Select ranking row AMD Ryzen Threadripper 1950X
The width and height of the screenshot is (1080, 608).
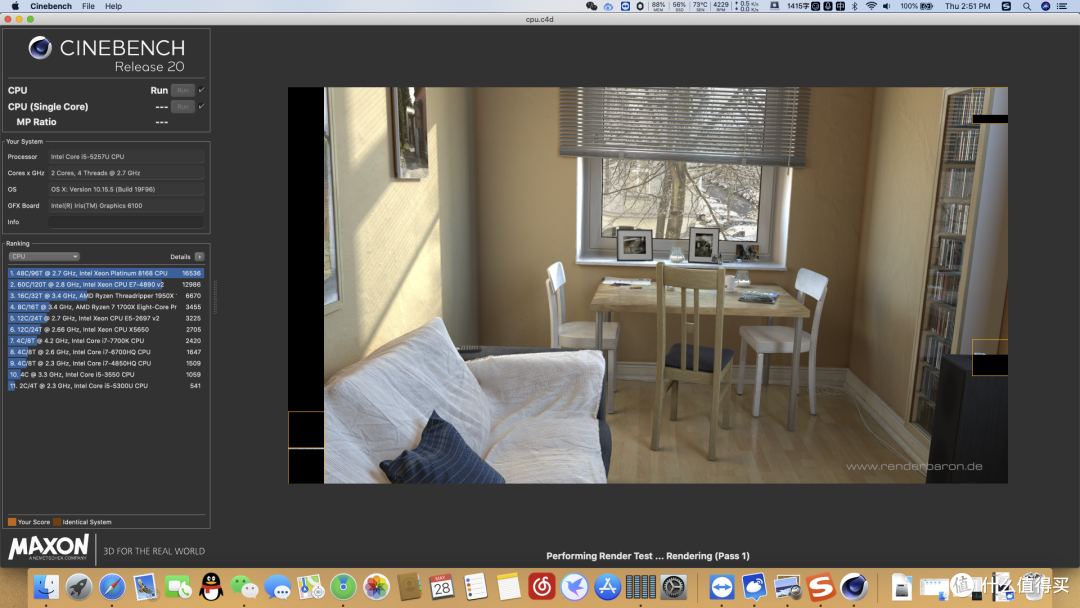(105, 295)
